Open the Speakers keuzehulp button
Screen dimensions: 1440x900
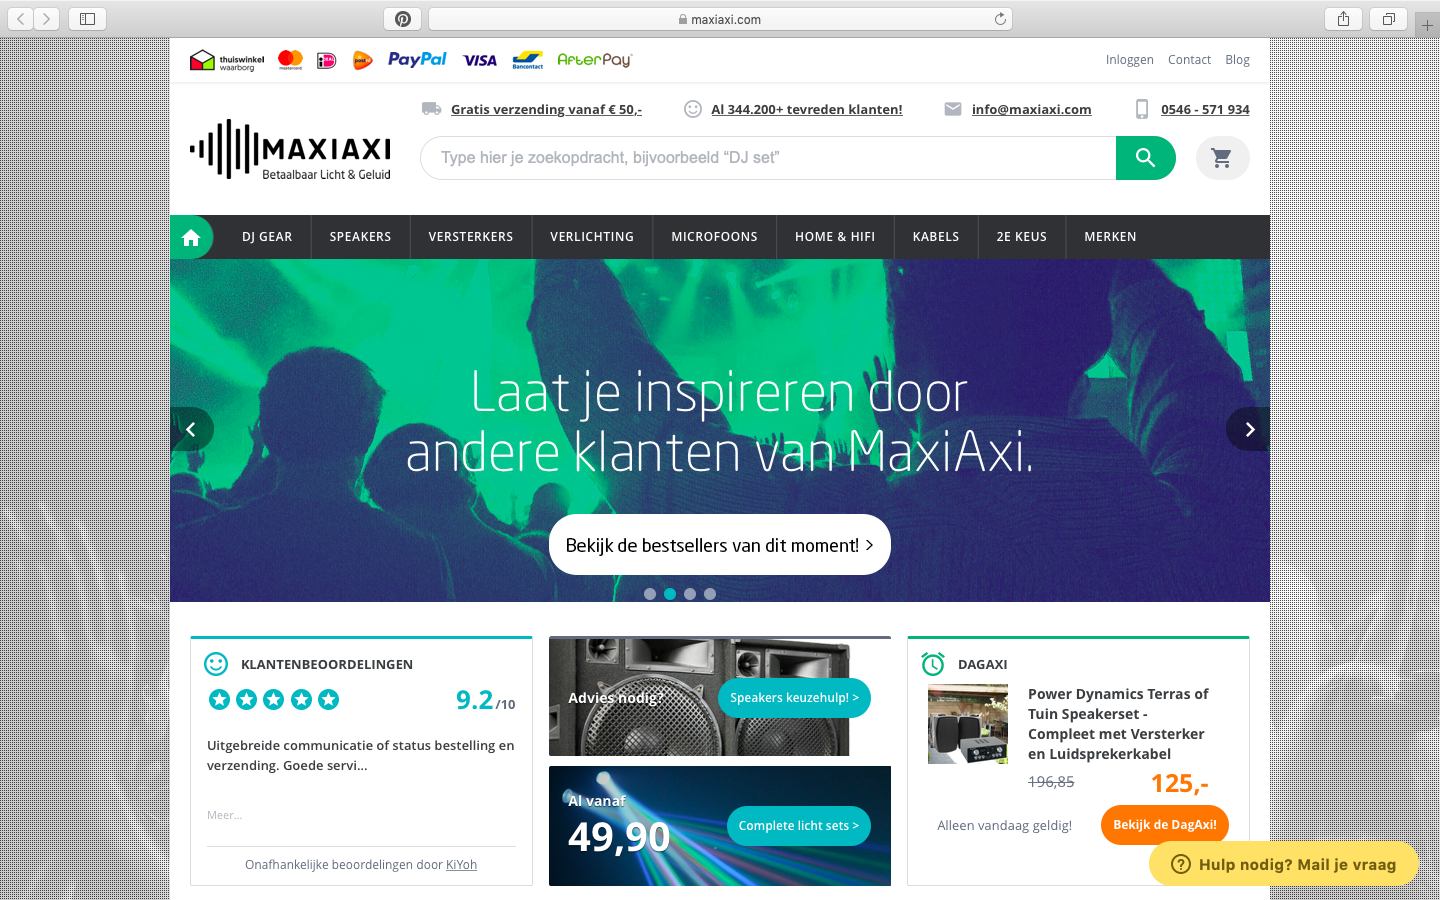794,698
